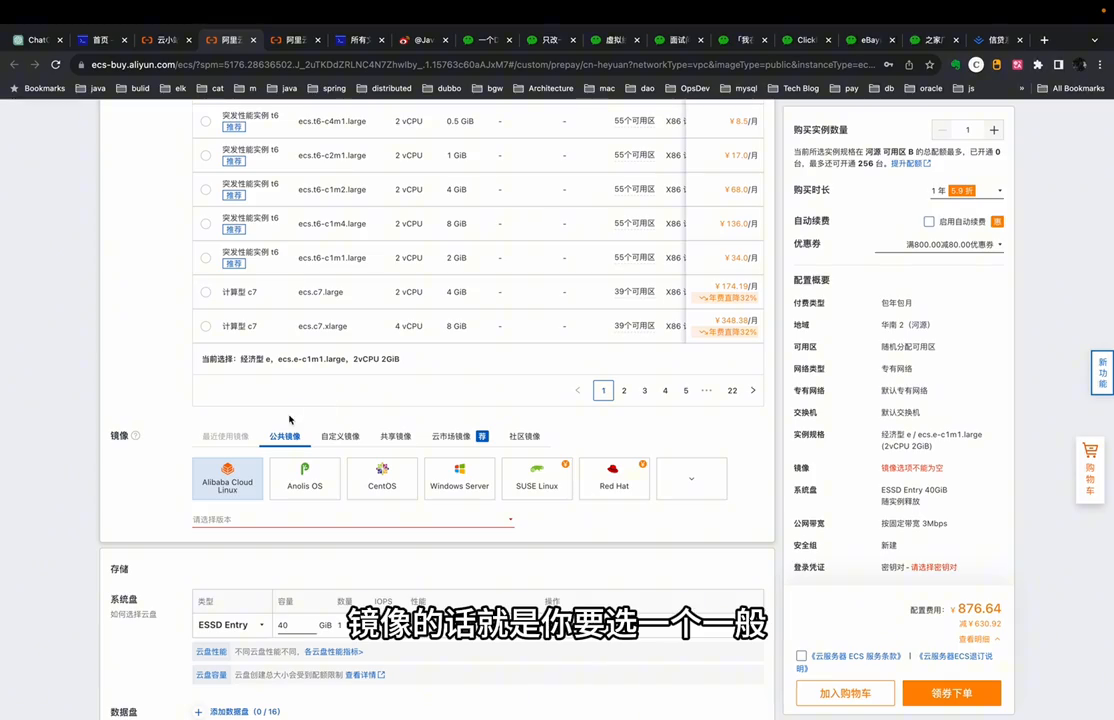Screen dimensions: 1114x720
Task: Bookmark this page with the star icon
Action: [x=929, y=65]
